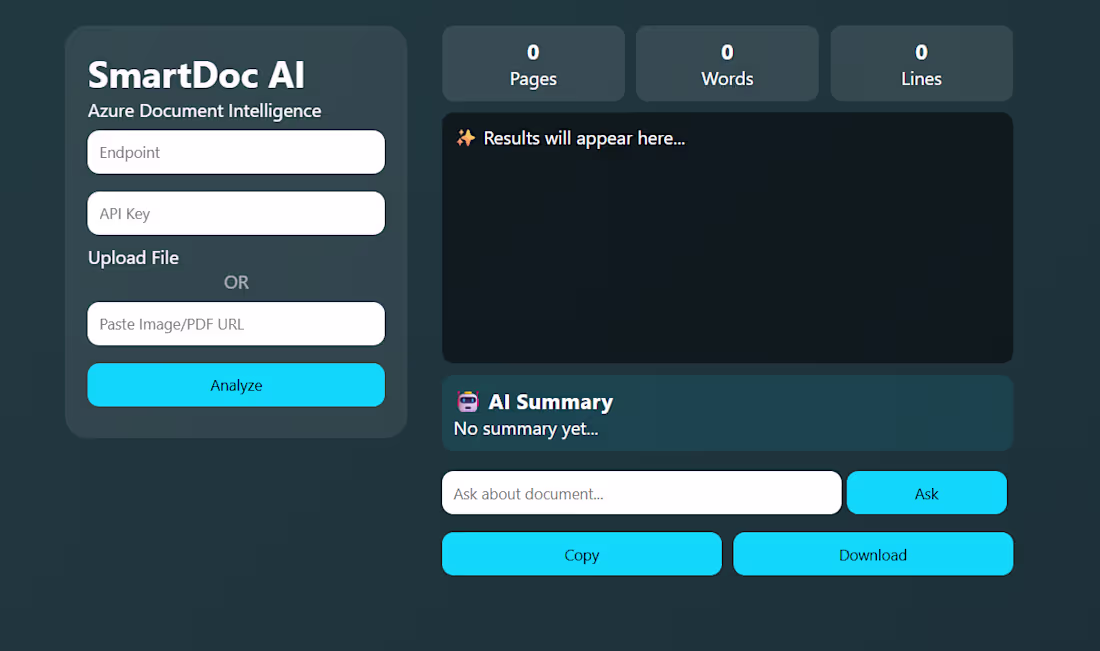Copy the results with Copy button
This screenshot has height=651, width=1100.
pos(582,554)
